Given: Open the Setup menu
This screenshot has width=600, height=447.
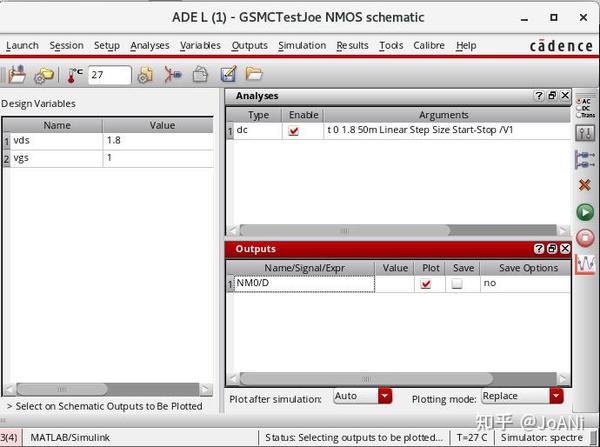Looking at the screenshot, I should 107,46.
